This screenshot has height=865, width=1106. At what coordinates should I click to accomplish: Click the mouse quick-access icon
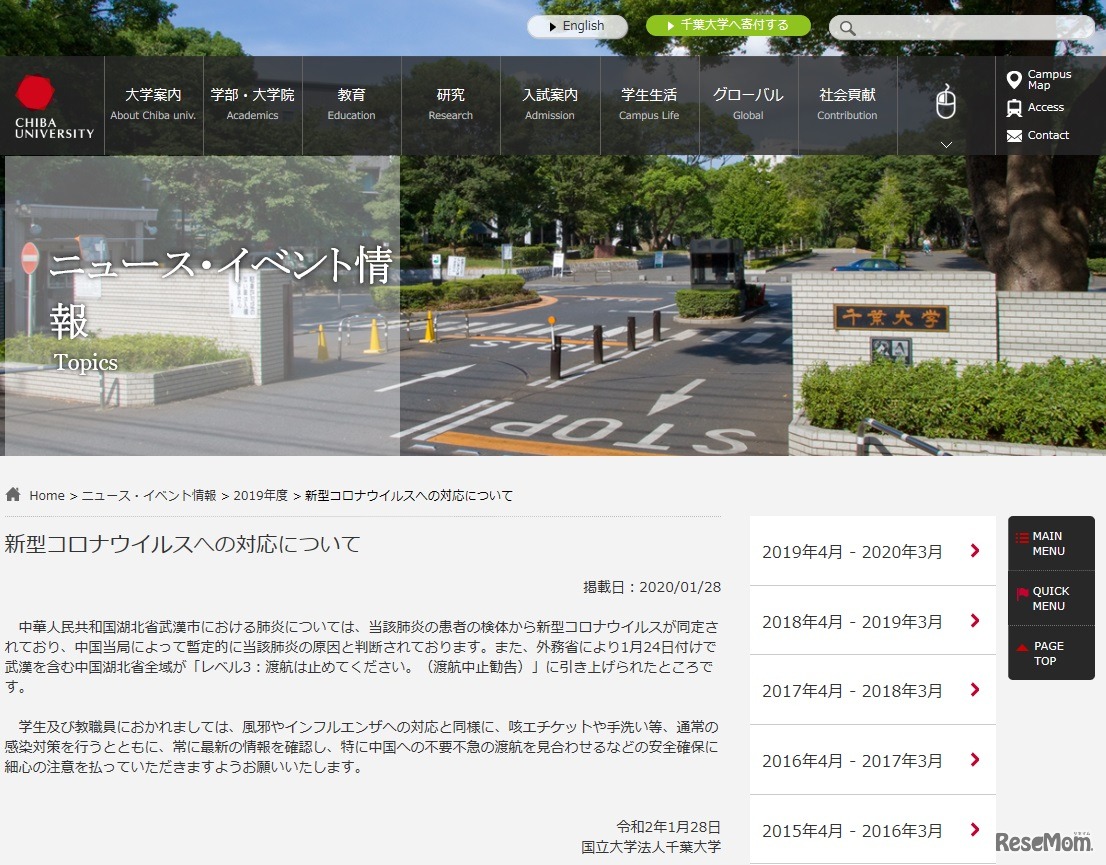click(944, 100)
